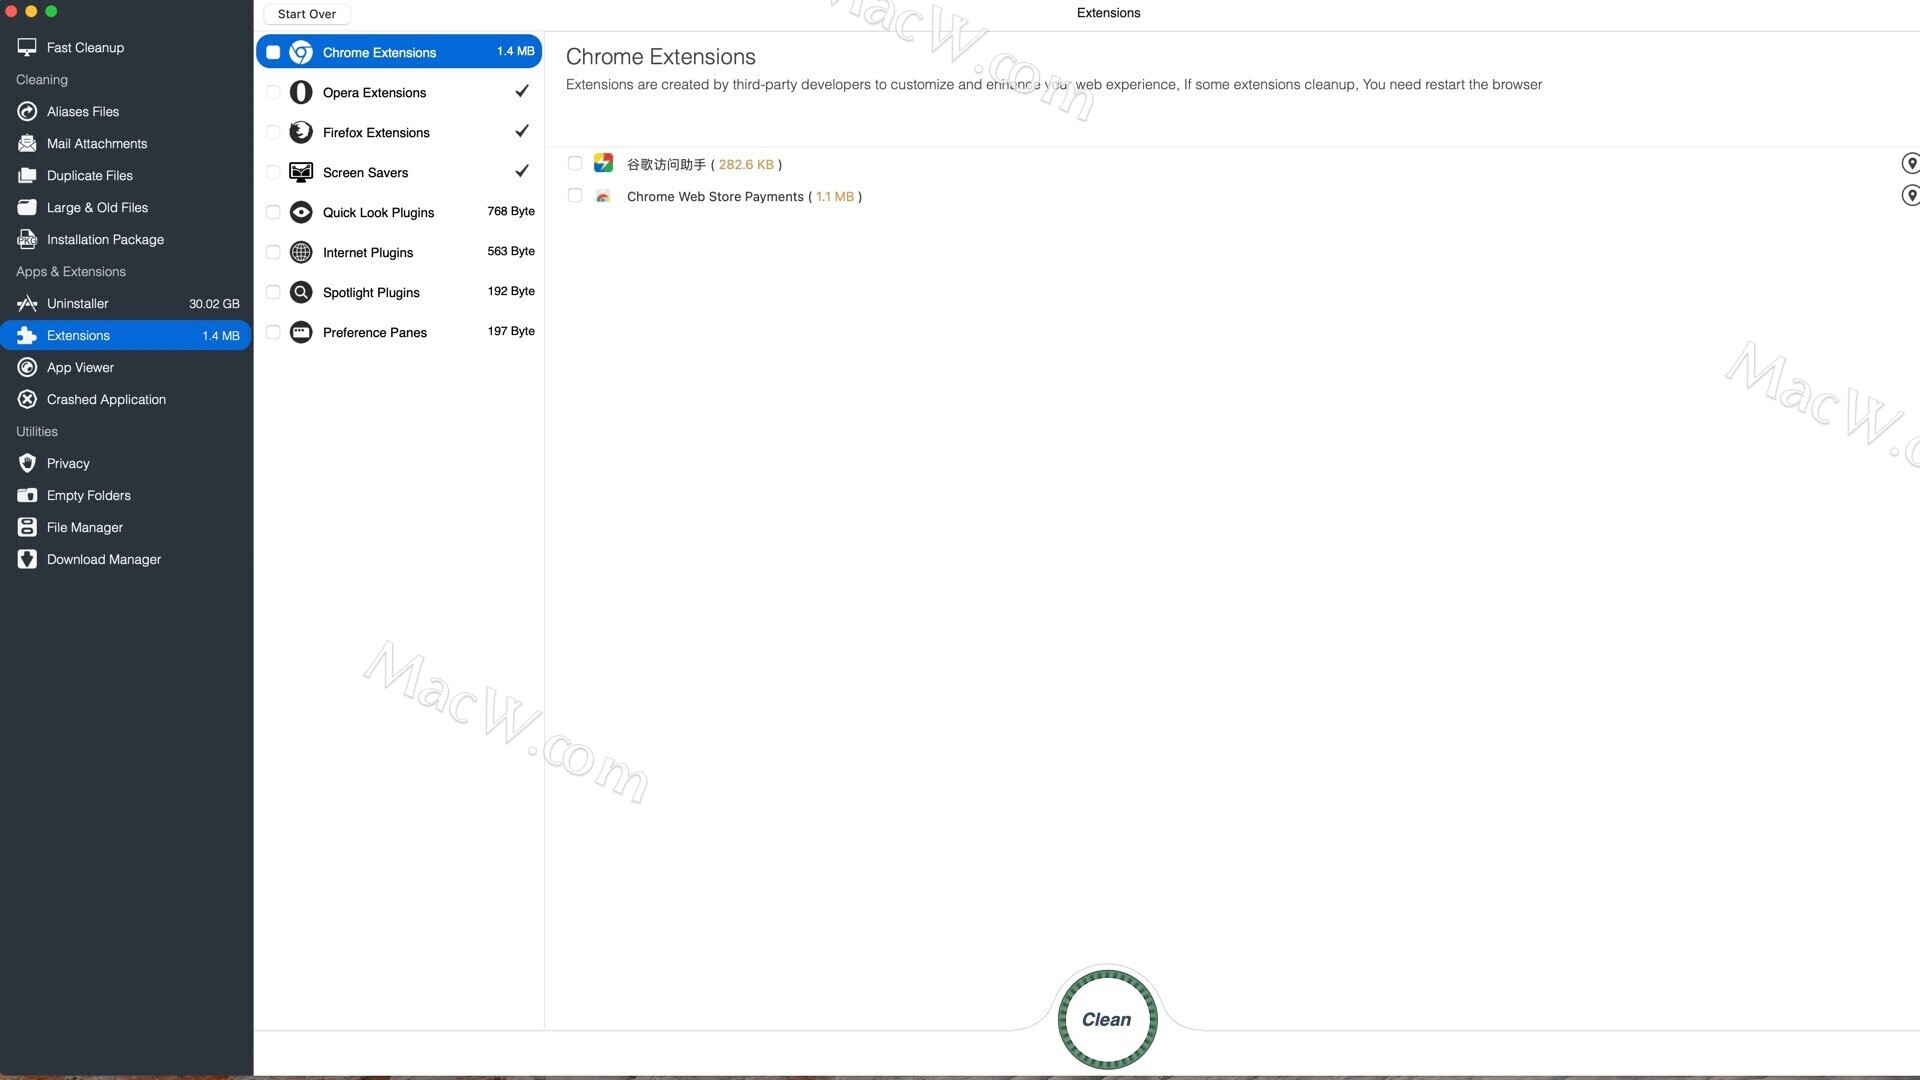Select Chrome Web Store Payments checkbox
The width and height of the screenshot is (1920, 1080).
[x=575, y=195]
